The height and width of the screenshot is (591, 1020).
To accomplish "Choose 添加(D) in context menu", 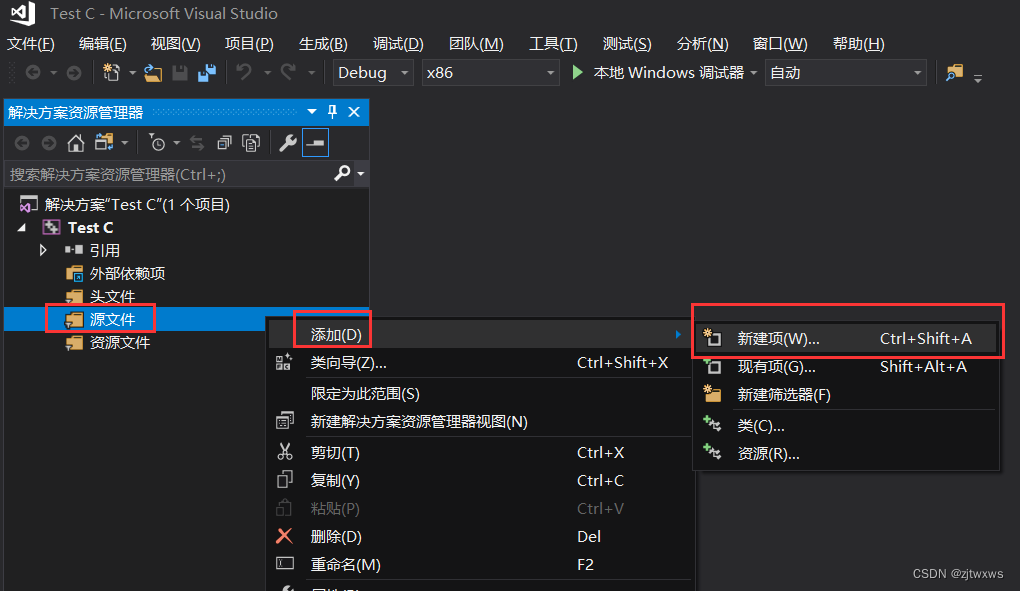I will click(x=480, y=334).
